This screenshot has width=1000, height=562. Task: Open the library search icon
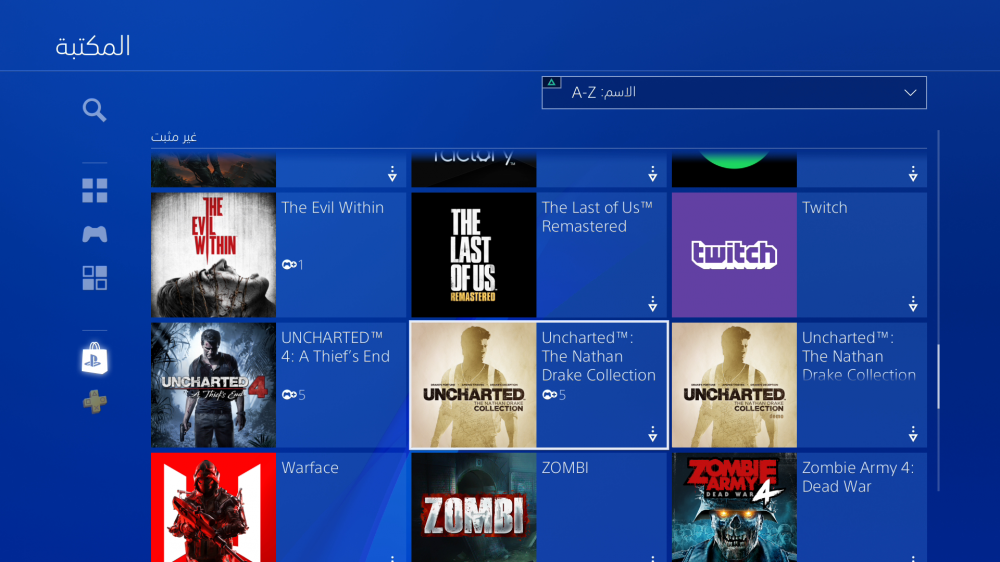(x=94, y=110)
